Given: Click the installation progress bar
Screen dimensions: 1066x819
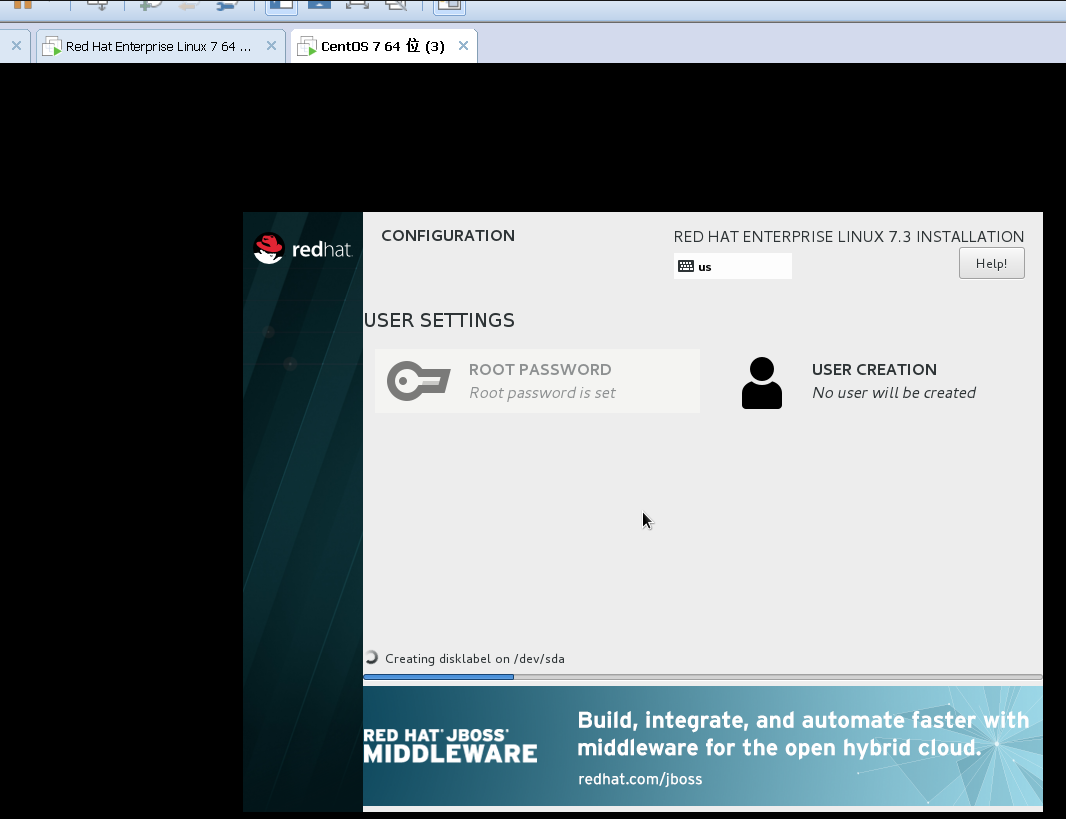Looking at the screenshot, I should click(x=702, y=677).
